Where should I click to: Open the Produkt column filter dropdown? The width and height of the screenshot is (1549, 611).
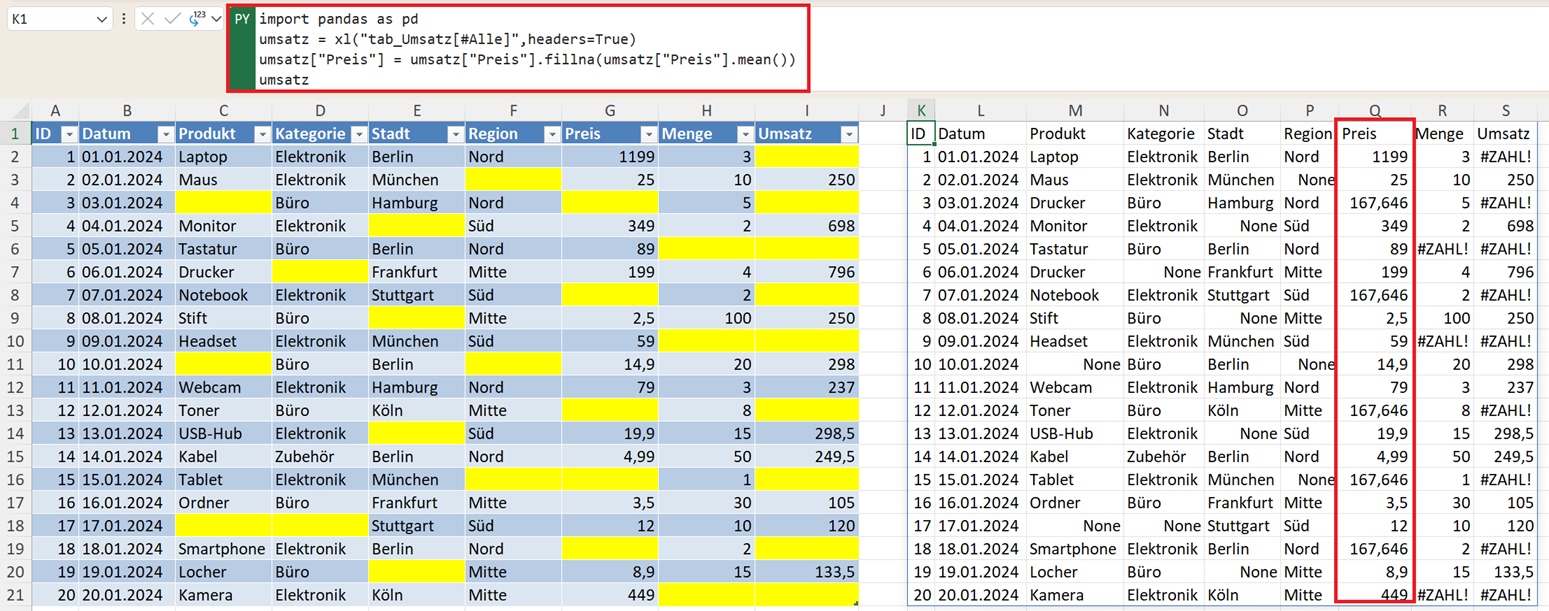(x=262, y=134)
